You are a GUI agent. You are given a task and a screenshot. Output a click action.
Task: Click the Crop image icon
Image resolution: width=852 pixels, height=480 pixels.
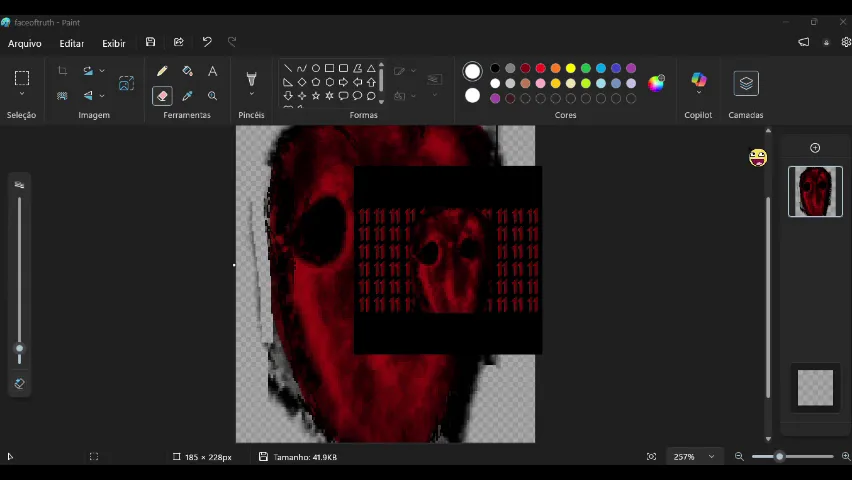click(62, 71)
